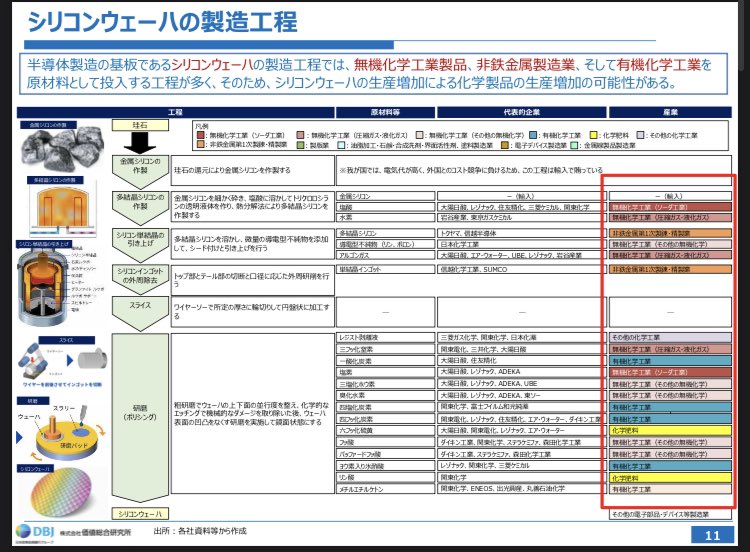Screen dimensions: 750x552
Task: Select the 研磨(ポリシング) process step
Action: (140, 418)
